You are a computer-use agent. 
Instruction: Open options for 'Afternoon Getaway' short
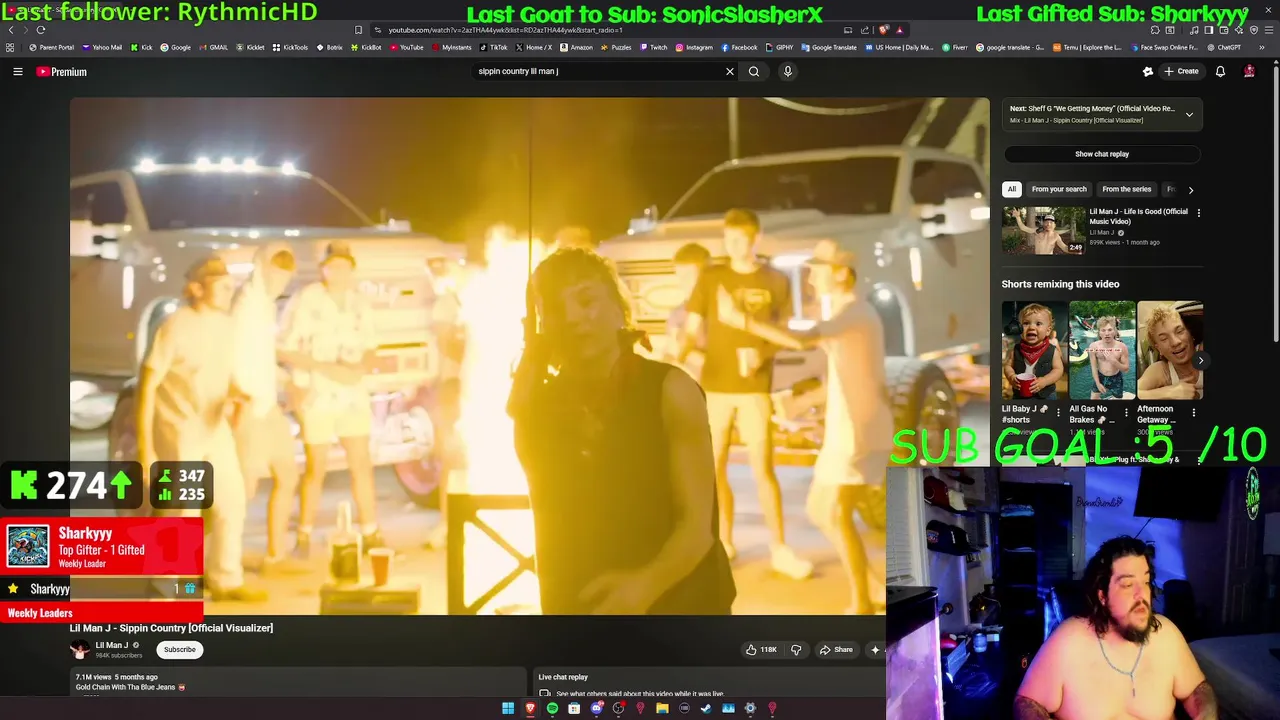[x=1193, y=412]
